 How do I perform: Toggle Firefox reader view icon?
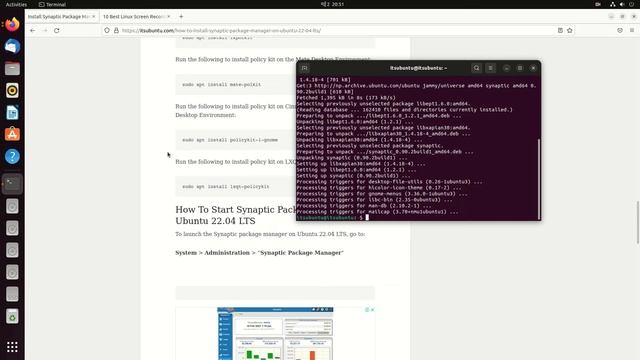pos(560,31)
